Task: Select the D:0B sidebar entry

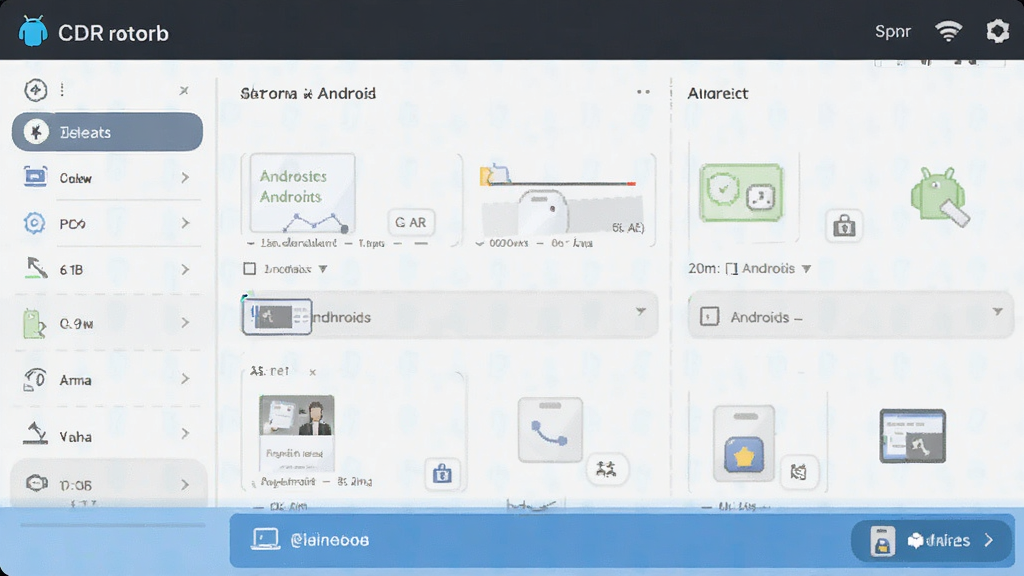Action: coord(108,484)
